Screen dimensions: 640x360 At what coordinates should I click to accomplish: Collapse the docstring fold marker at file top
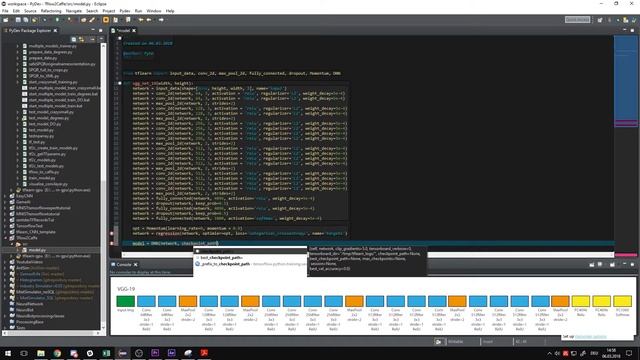click(x=120, y=38)
